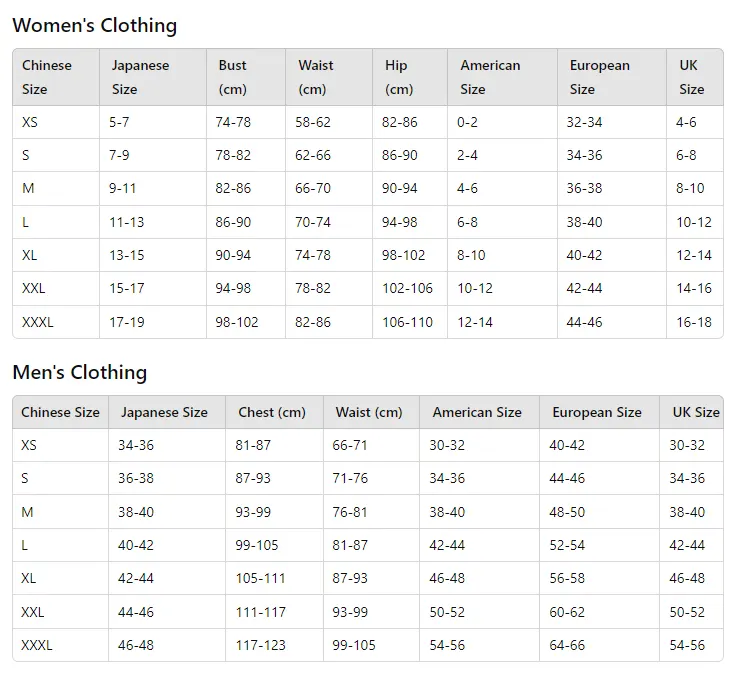Click the Chest (cm) column header
The height and width of the screenshot is (678, 740).
pos(275,412)
